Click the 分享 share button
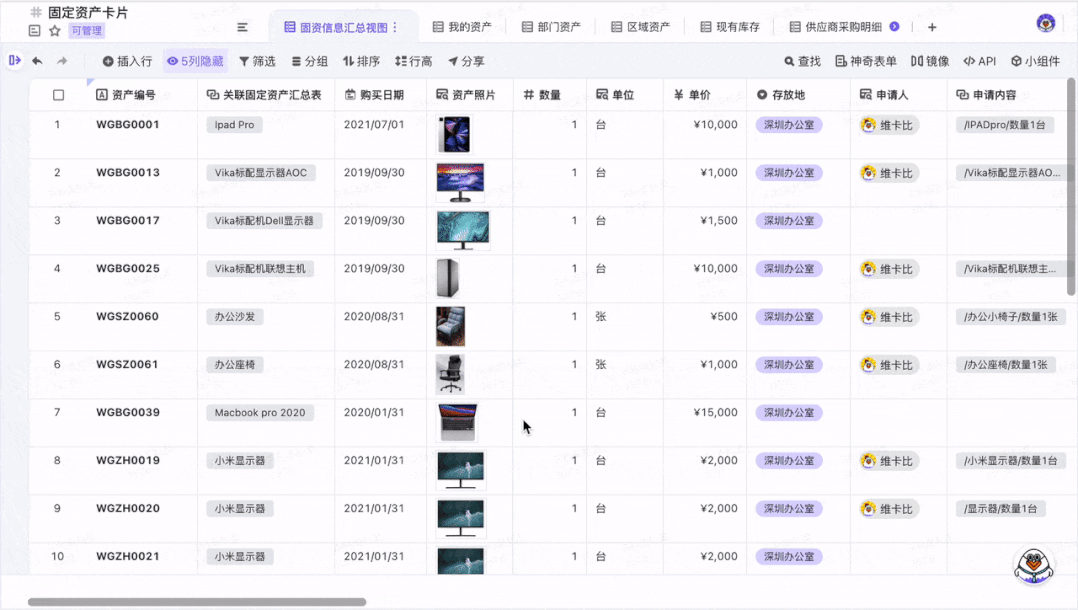Viewport: 1078px width, 610px height. 466,61
